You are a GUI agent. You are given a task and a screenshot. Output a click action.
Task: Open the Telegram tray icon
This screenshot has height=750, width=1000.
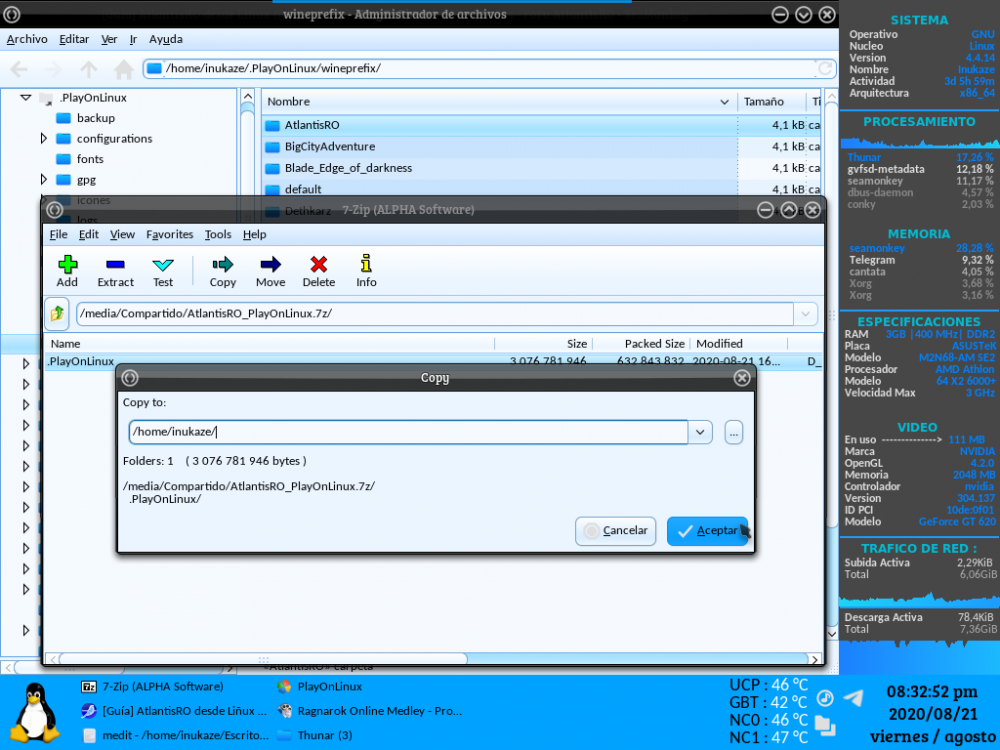(853, 697)
